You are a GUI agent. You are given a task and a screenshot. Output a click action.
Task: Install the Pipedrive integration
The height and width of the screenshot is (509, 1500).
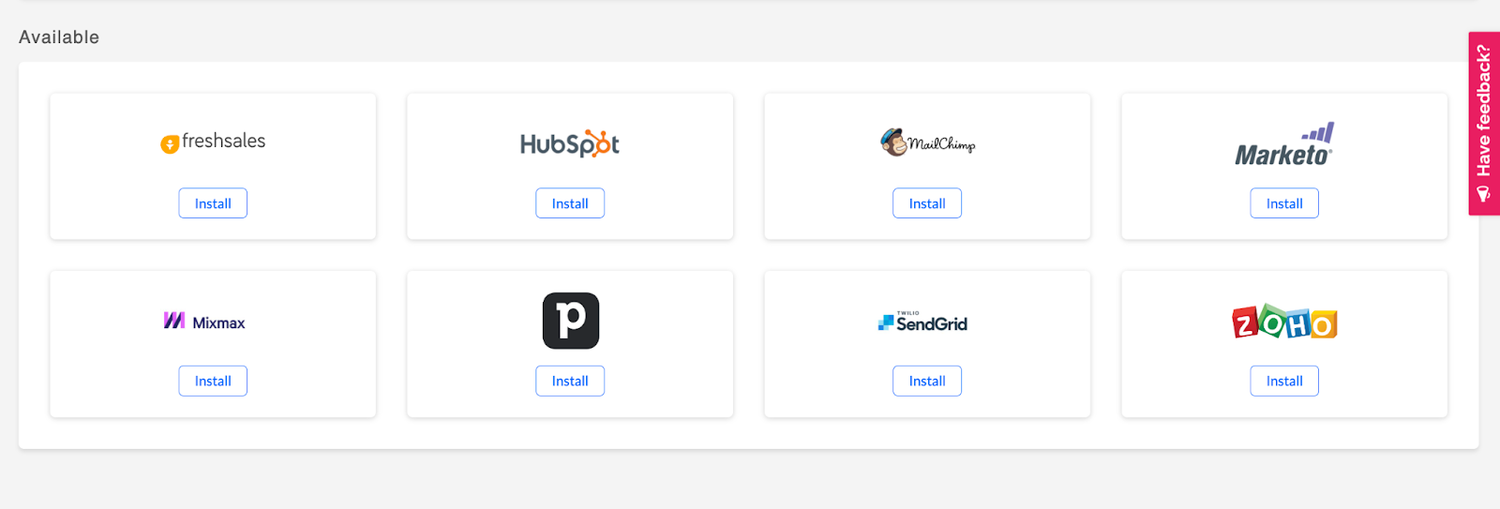(x=570, y=381)
